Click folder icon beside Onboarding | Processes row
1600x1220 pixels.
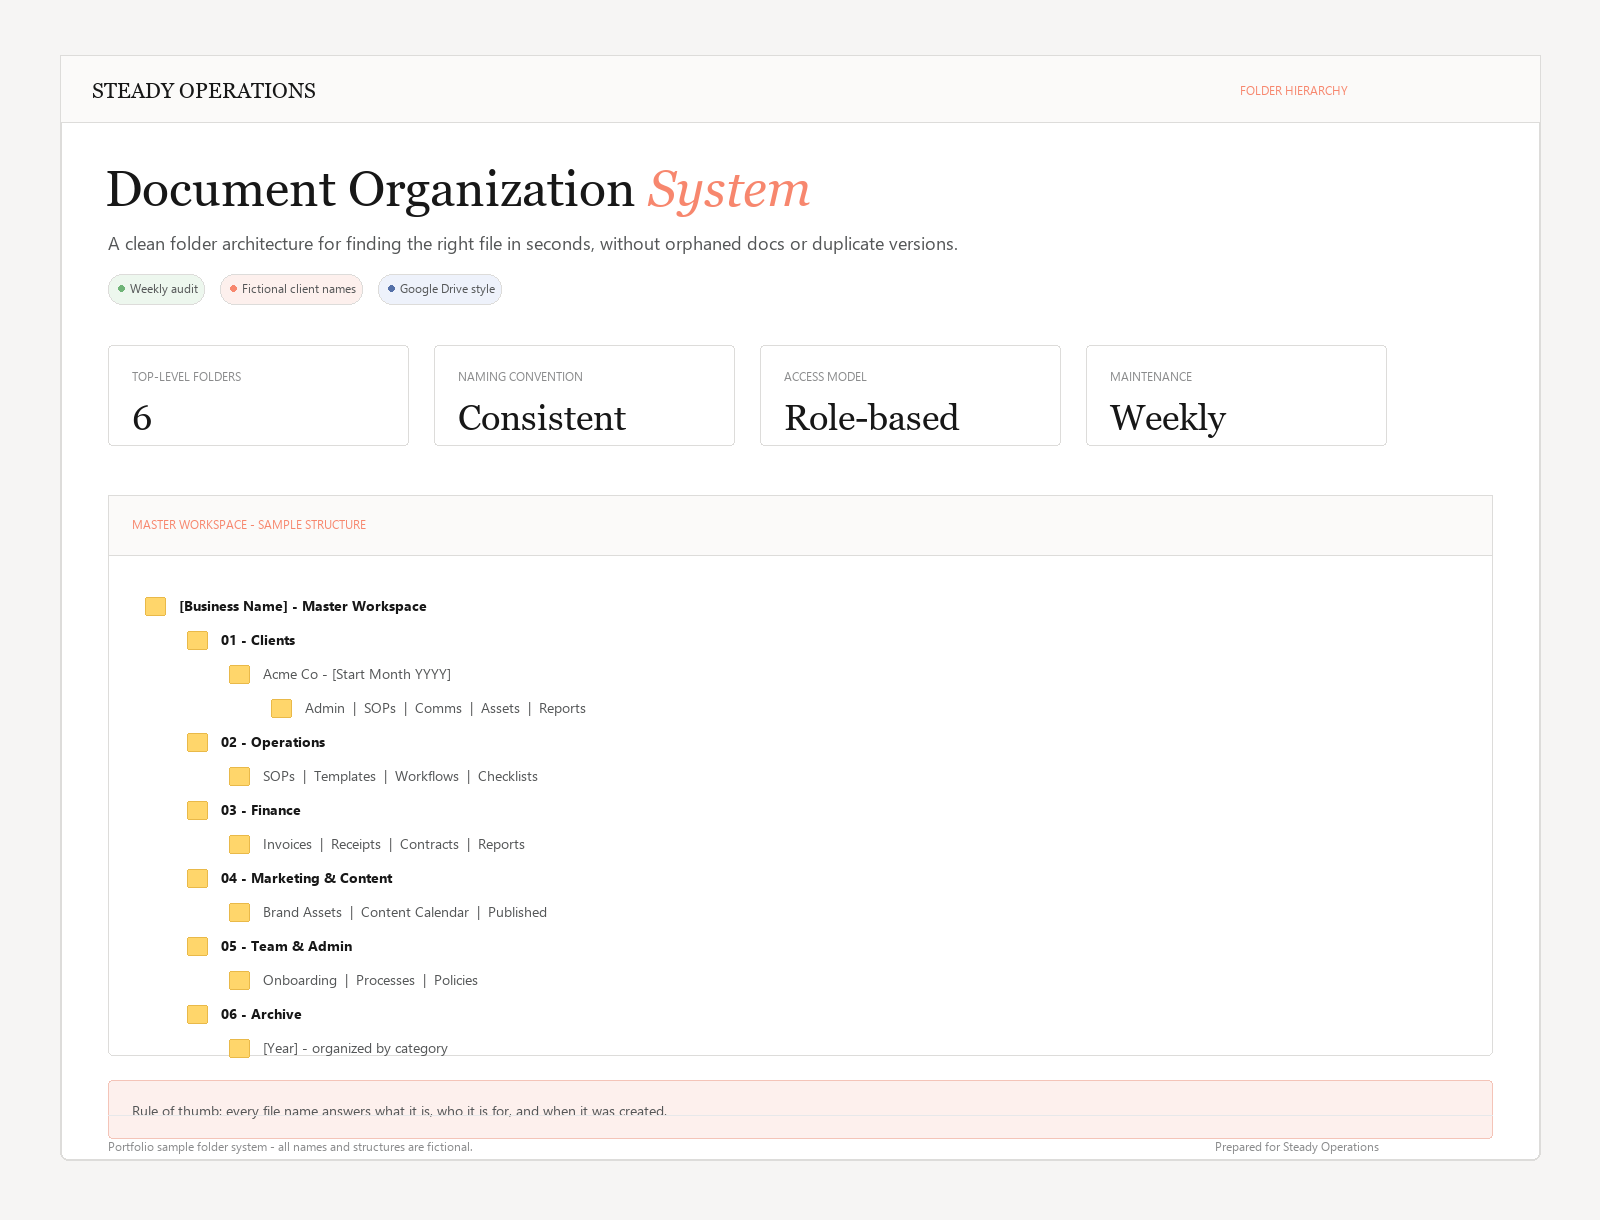click(x=239, y=980)
